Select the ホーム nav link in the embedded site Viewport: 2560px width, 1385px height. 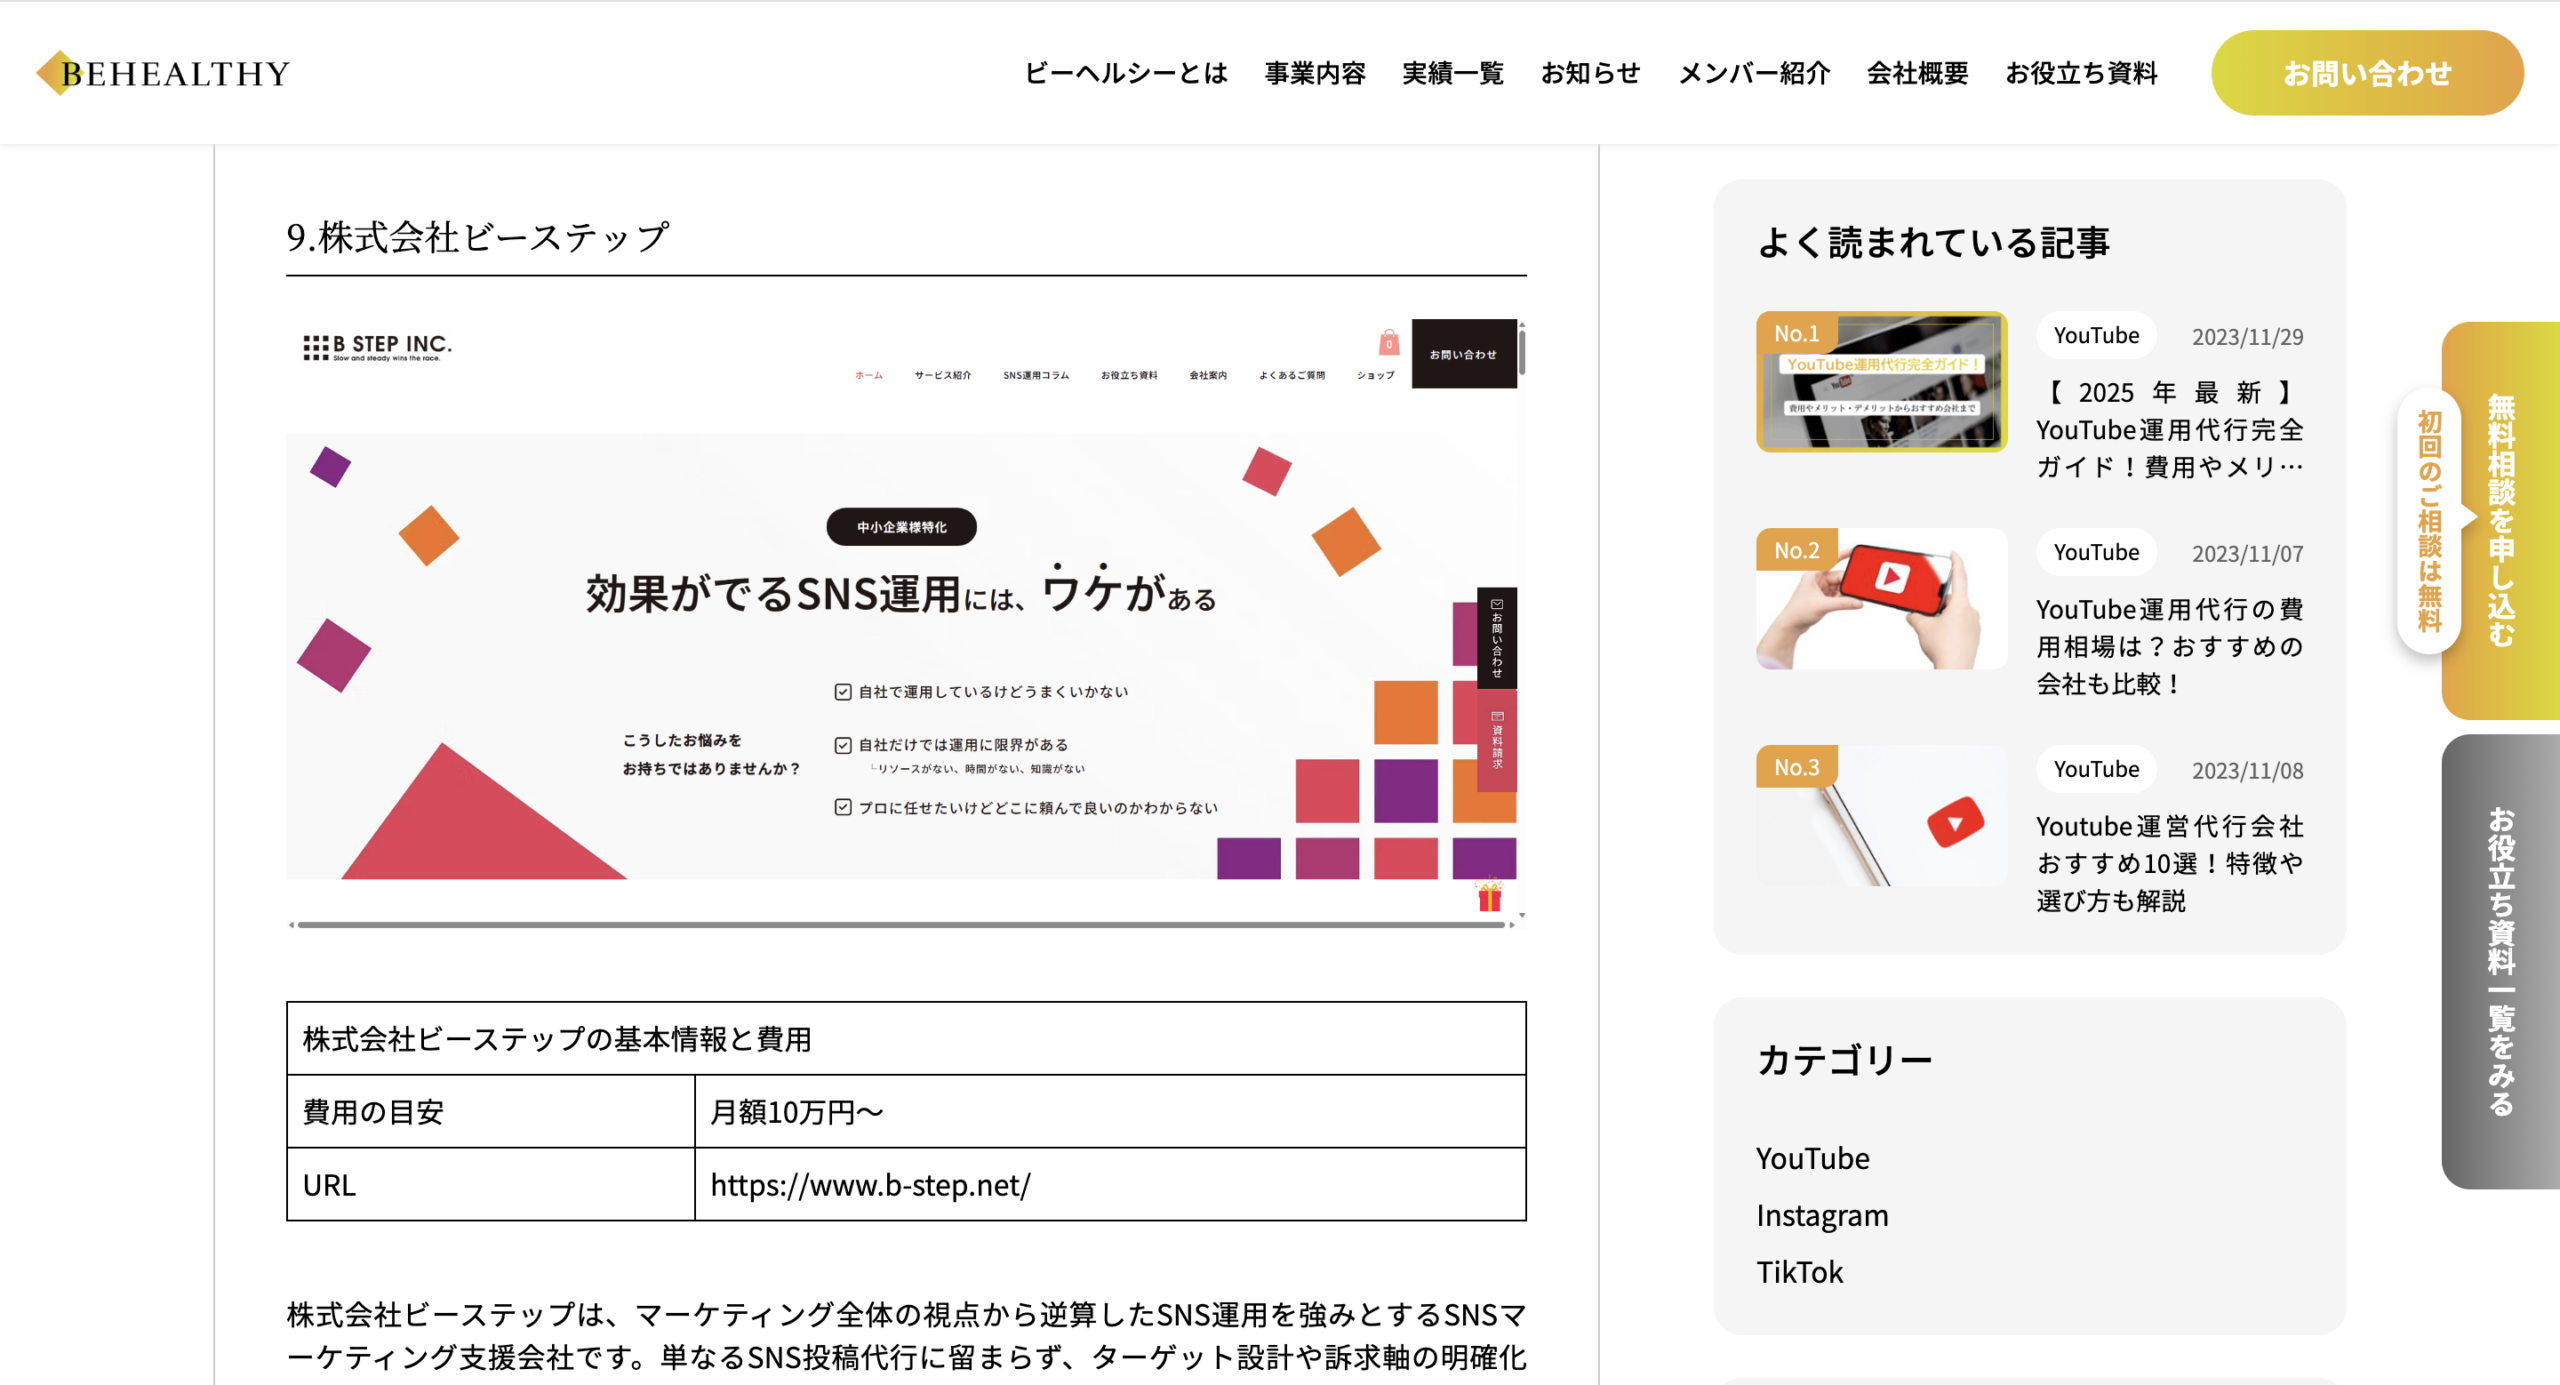click(x=869, y=375)
